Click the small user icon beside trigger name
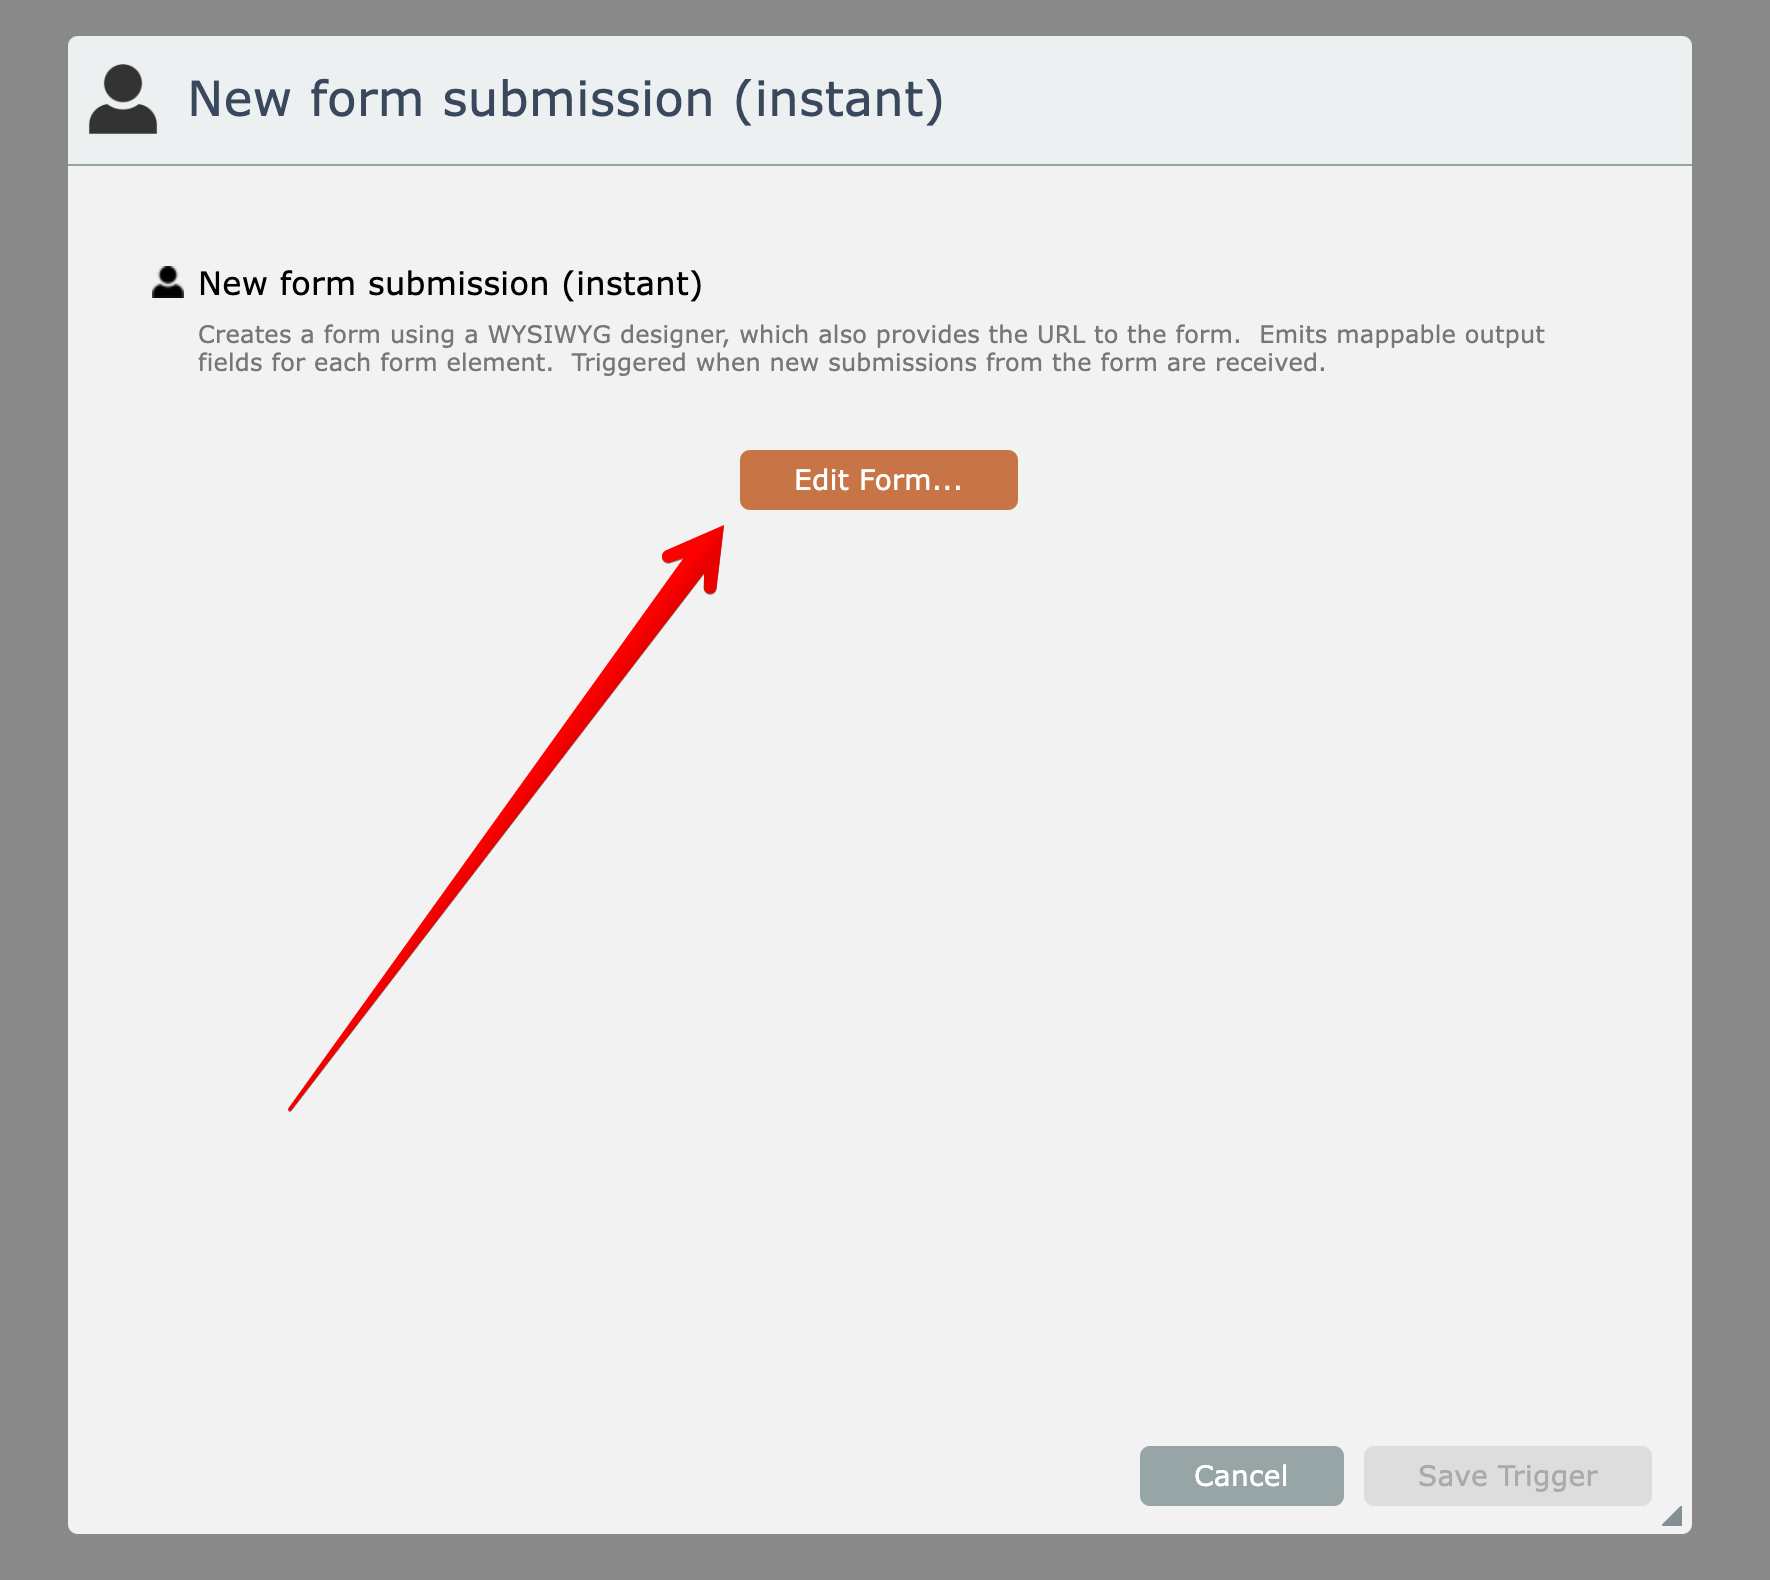 coord(168,283)
